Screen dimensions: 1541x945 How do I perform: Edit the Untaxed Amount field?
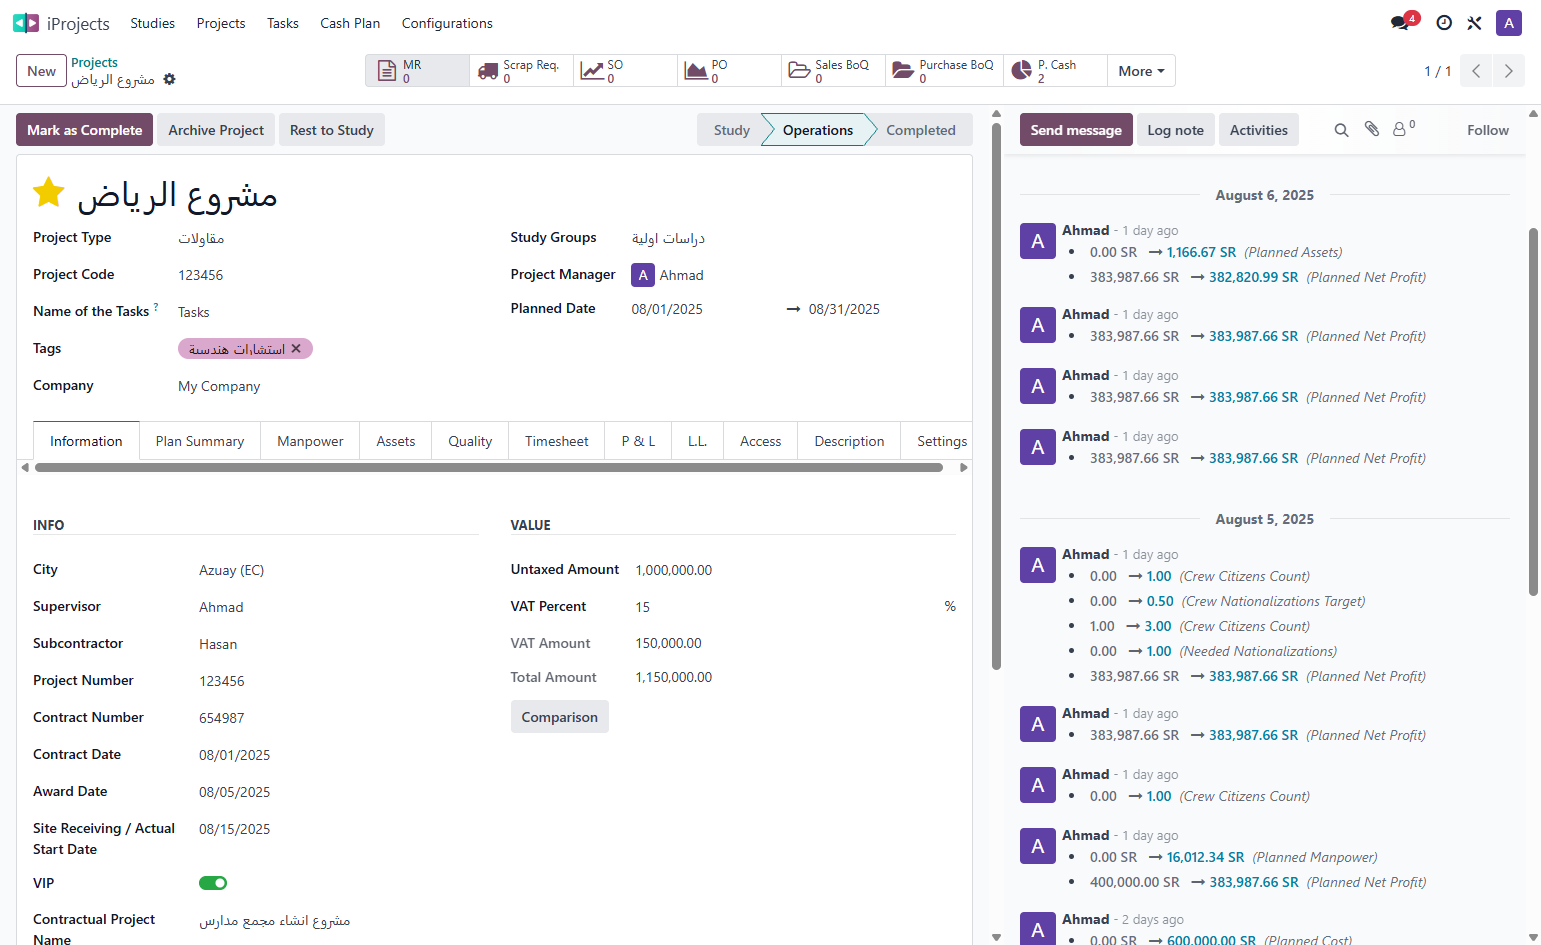pos(795,570)
